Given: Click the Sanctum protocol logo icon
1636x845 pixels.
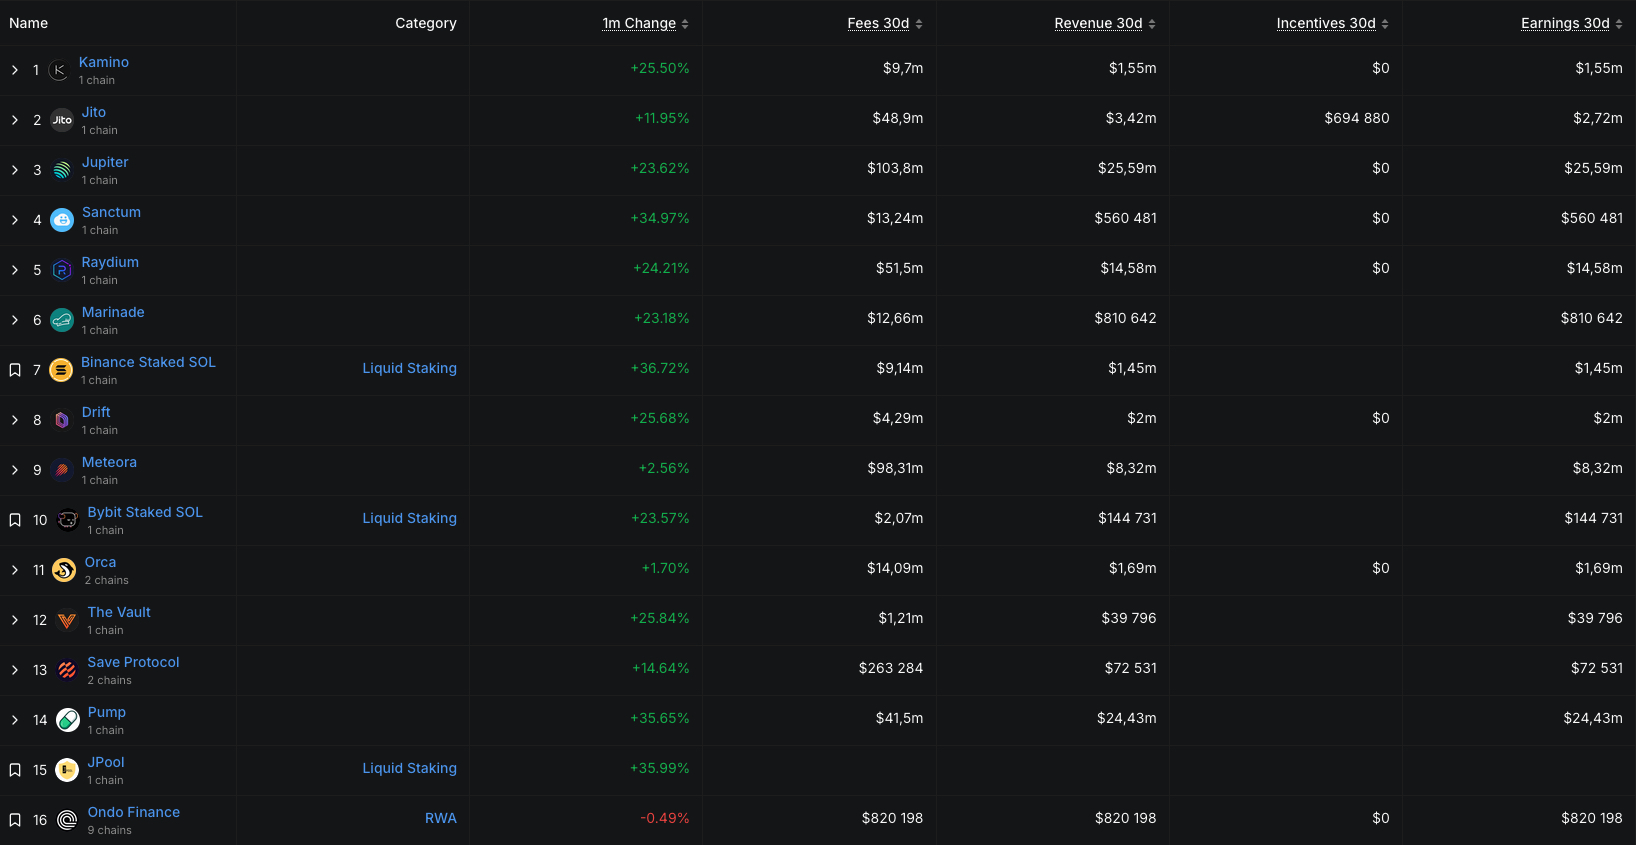Looking at the screenshot, I should tap(62, 220).
